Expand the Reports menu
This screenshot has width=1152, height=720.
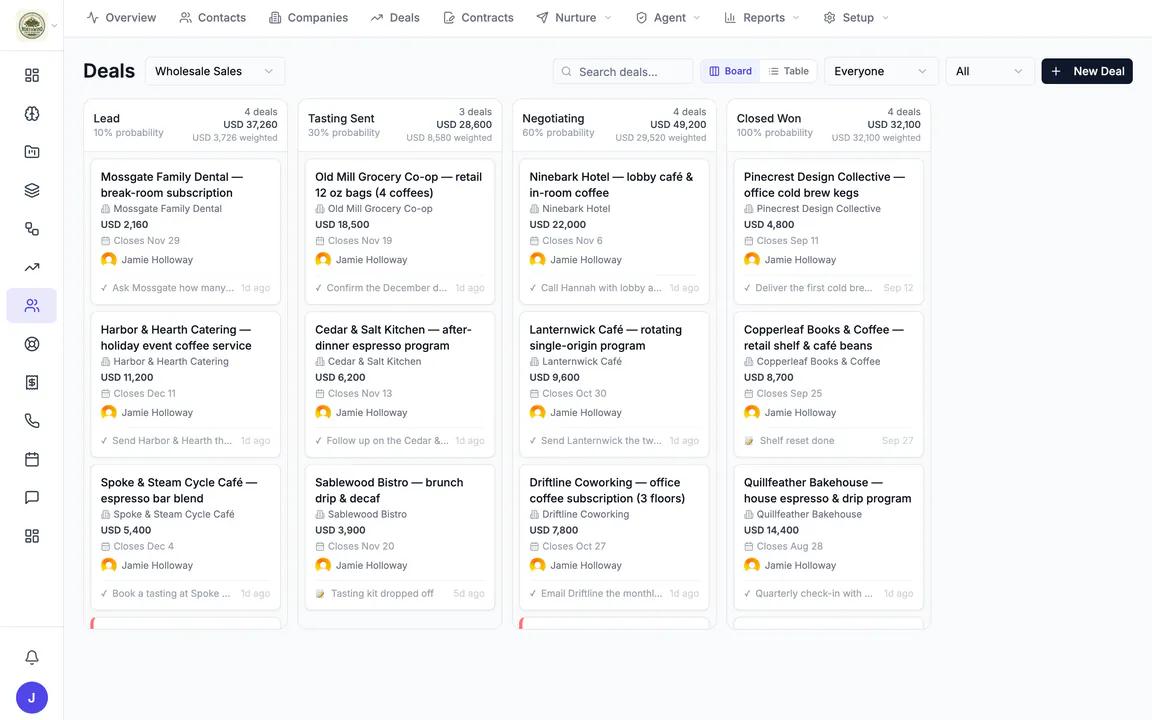(x=762, y=18)
